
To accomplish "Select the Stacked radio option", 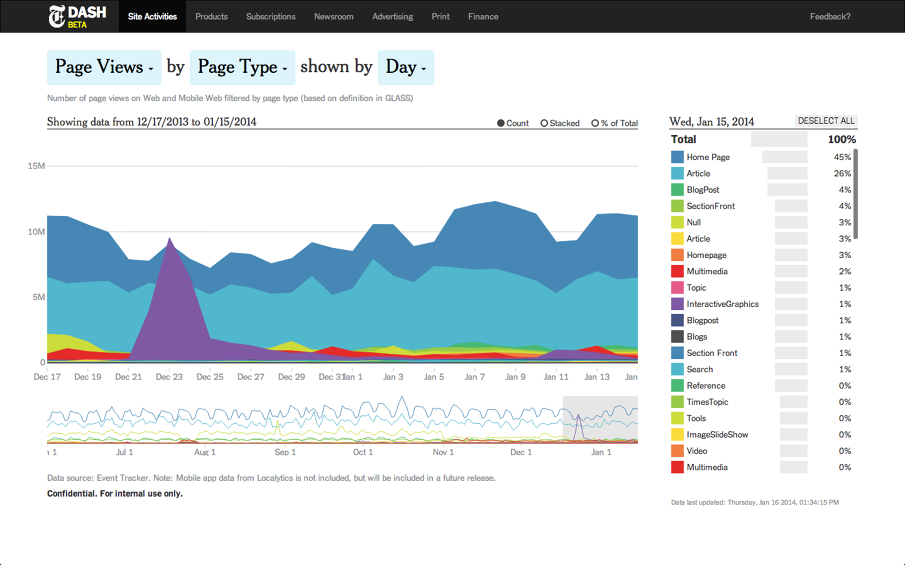I will (x=544, y=123).
